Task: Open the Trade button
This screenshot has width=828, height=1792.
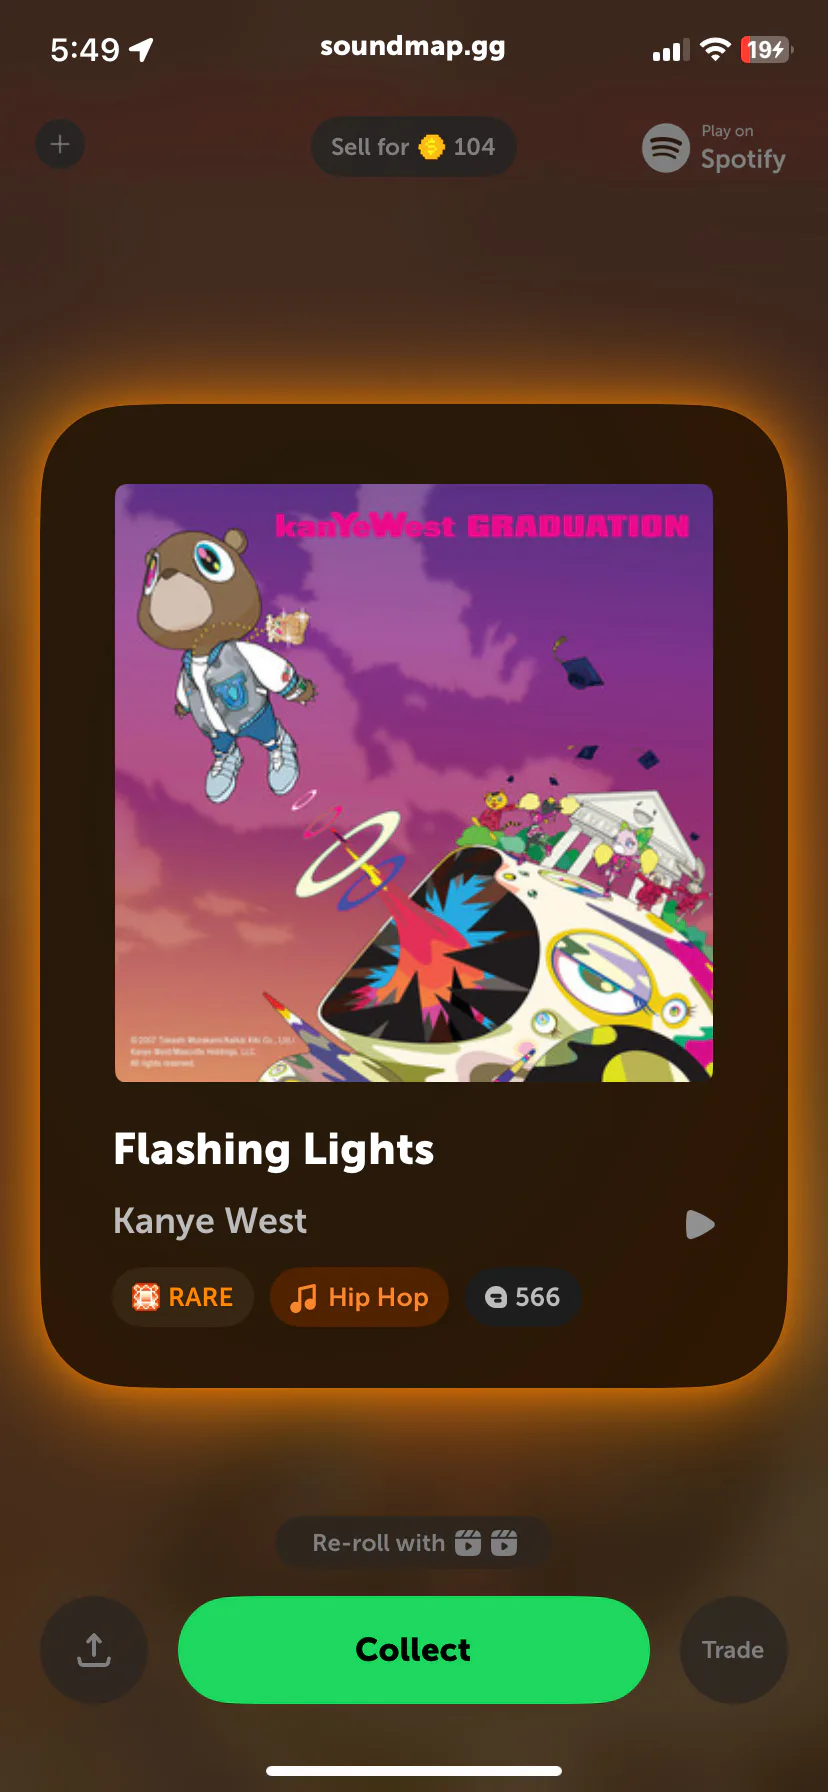Action: [733, 1650]
